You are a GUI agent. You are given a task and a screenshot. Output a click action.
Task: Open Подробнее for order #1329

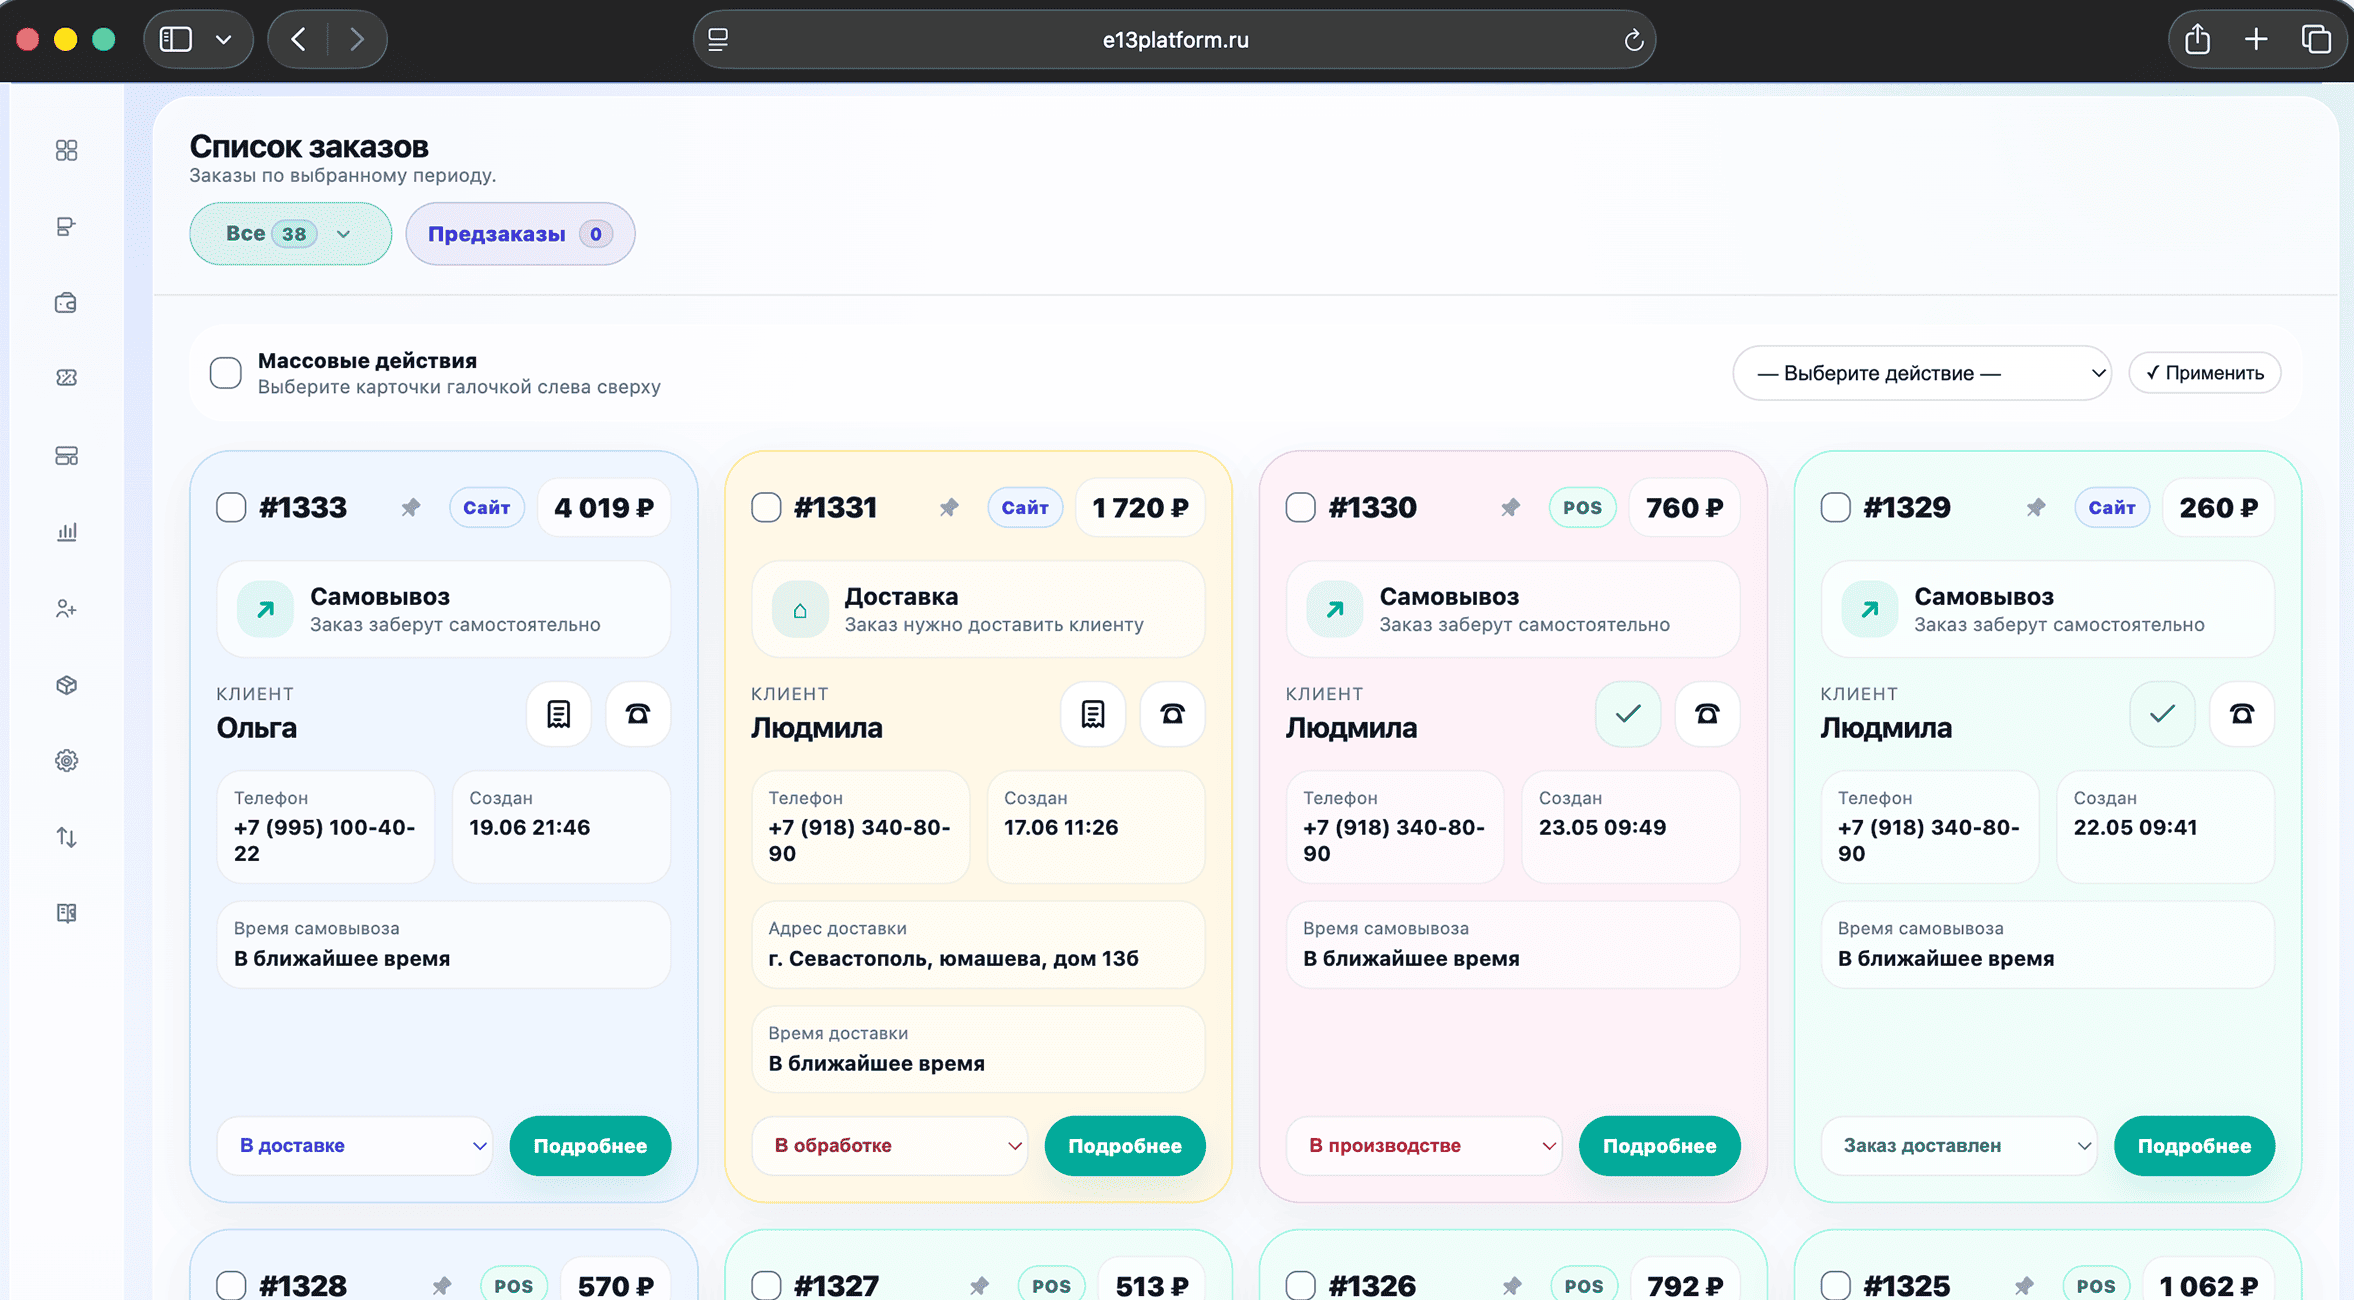(x=2194, y=1146)
